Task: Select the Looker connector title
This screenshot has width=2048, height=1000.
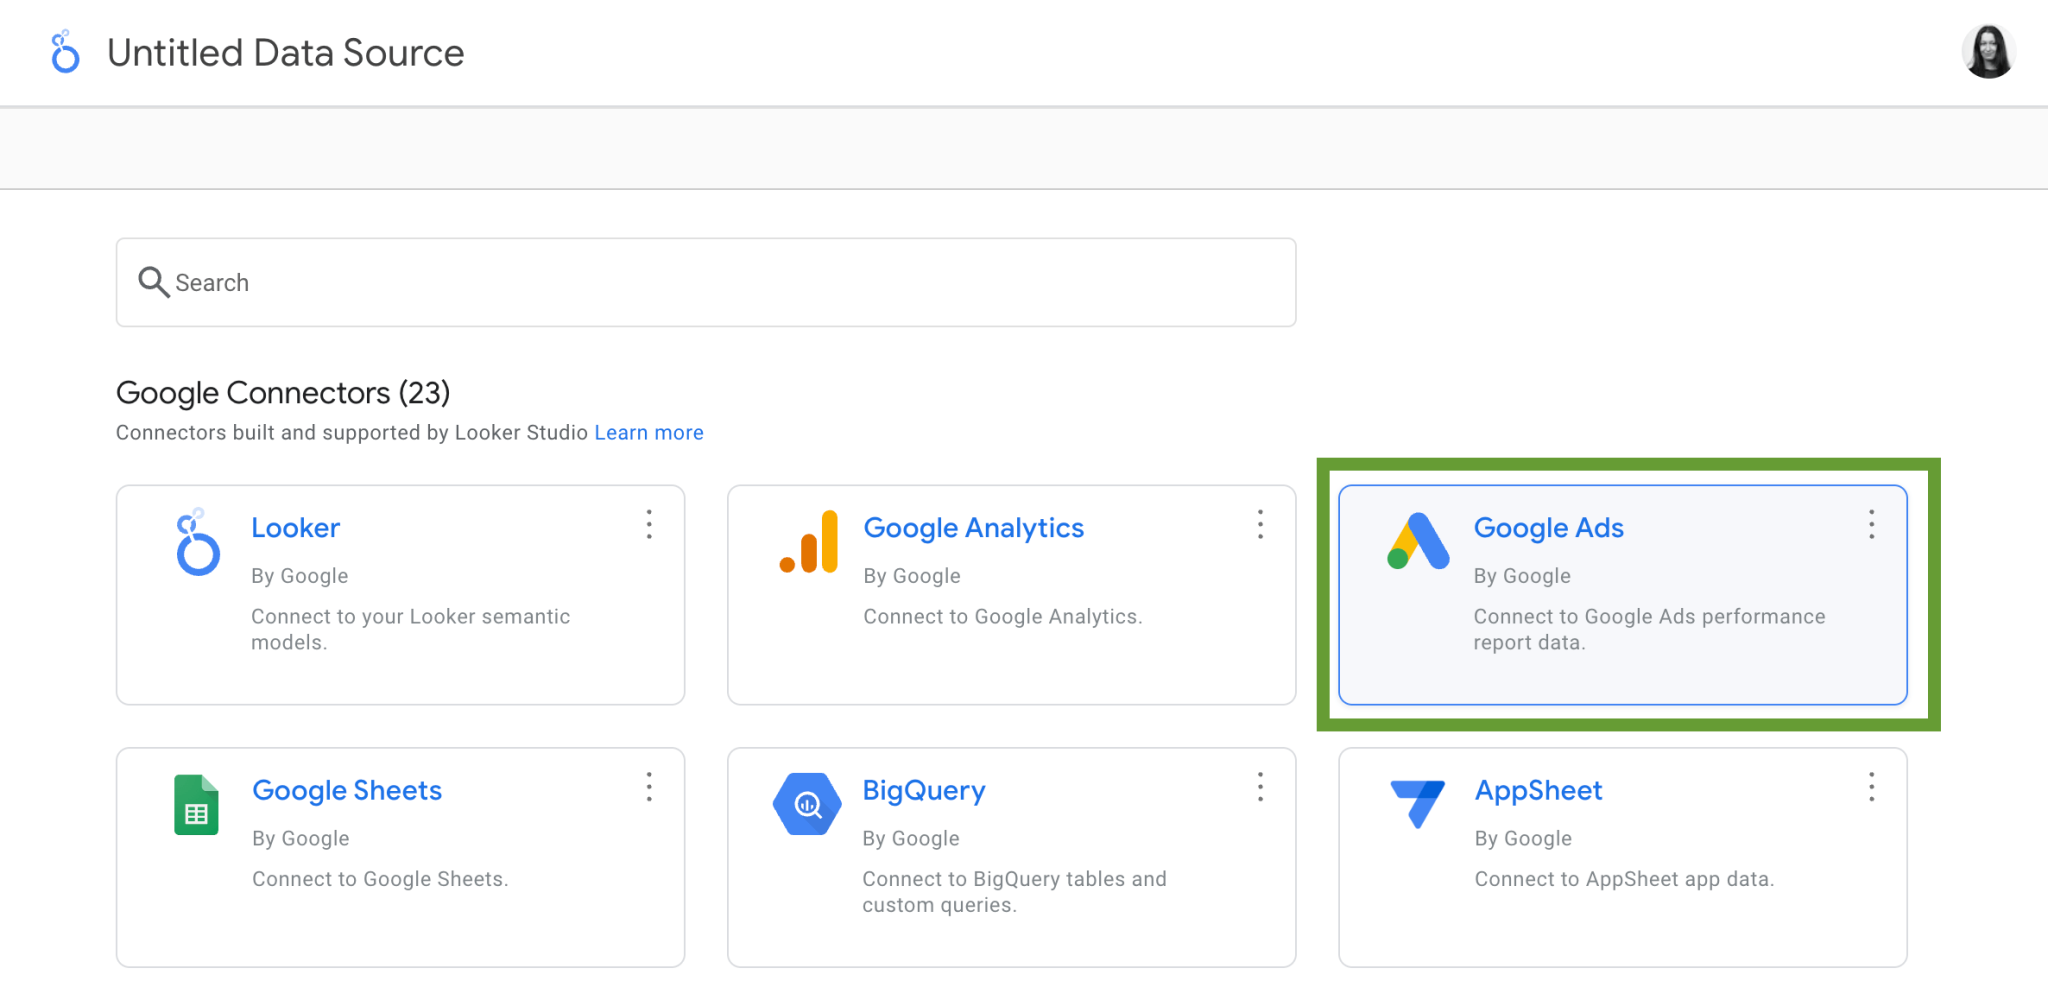Action: tap(296, 528)
